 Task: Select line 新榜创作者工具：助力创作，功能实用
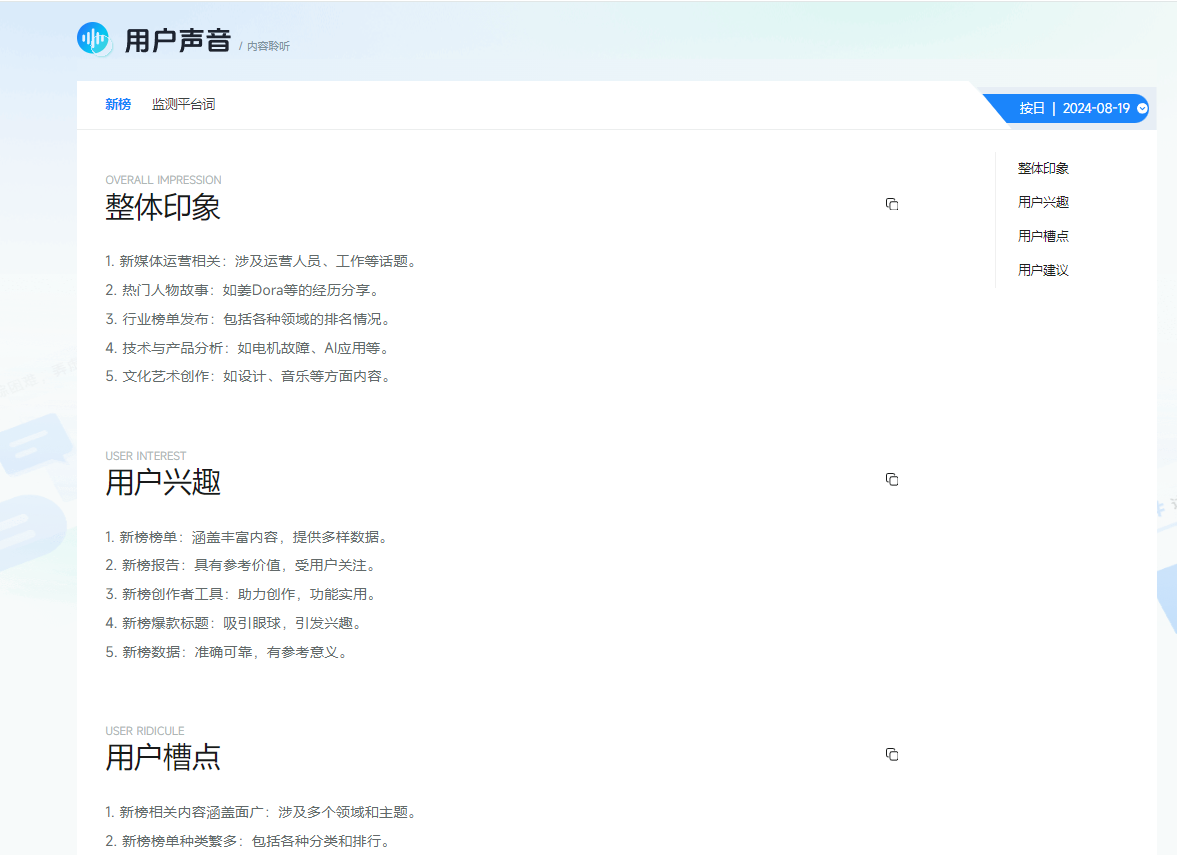pyautogui.click(x=242, y=595)
